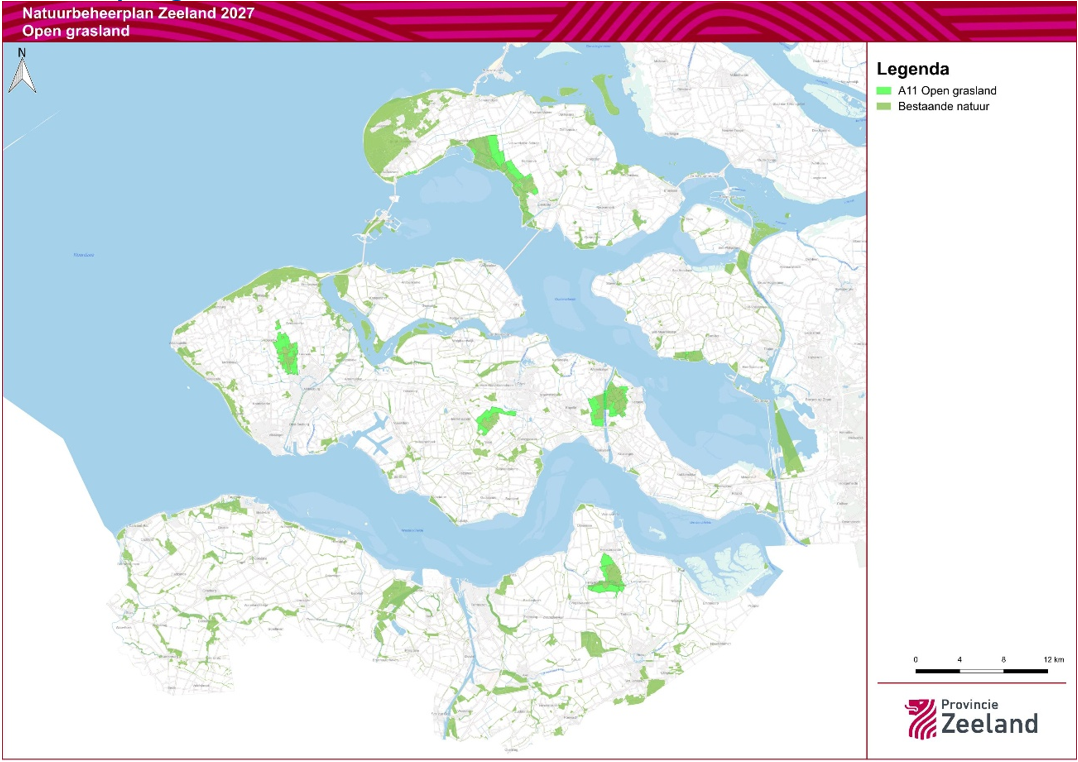Click the map scale bar
This screenshot has width=1078, height=762.
click(x=982, y=671)
